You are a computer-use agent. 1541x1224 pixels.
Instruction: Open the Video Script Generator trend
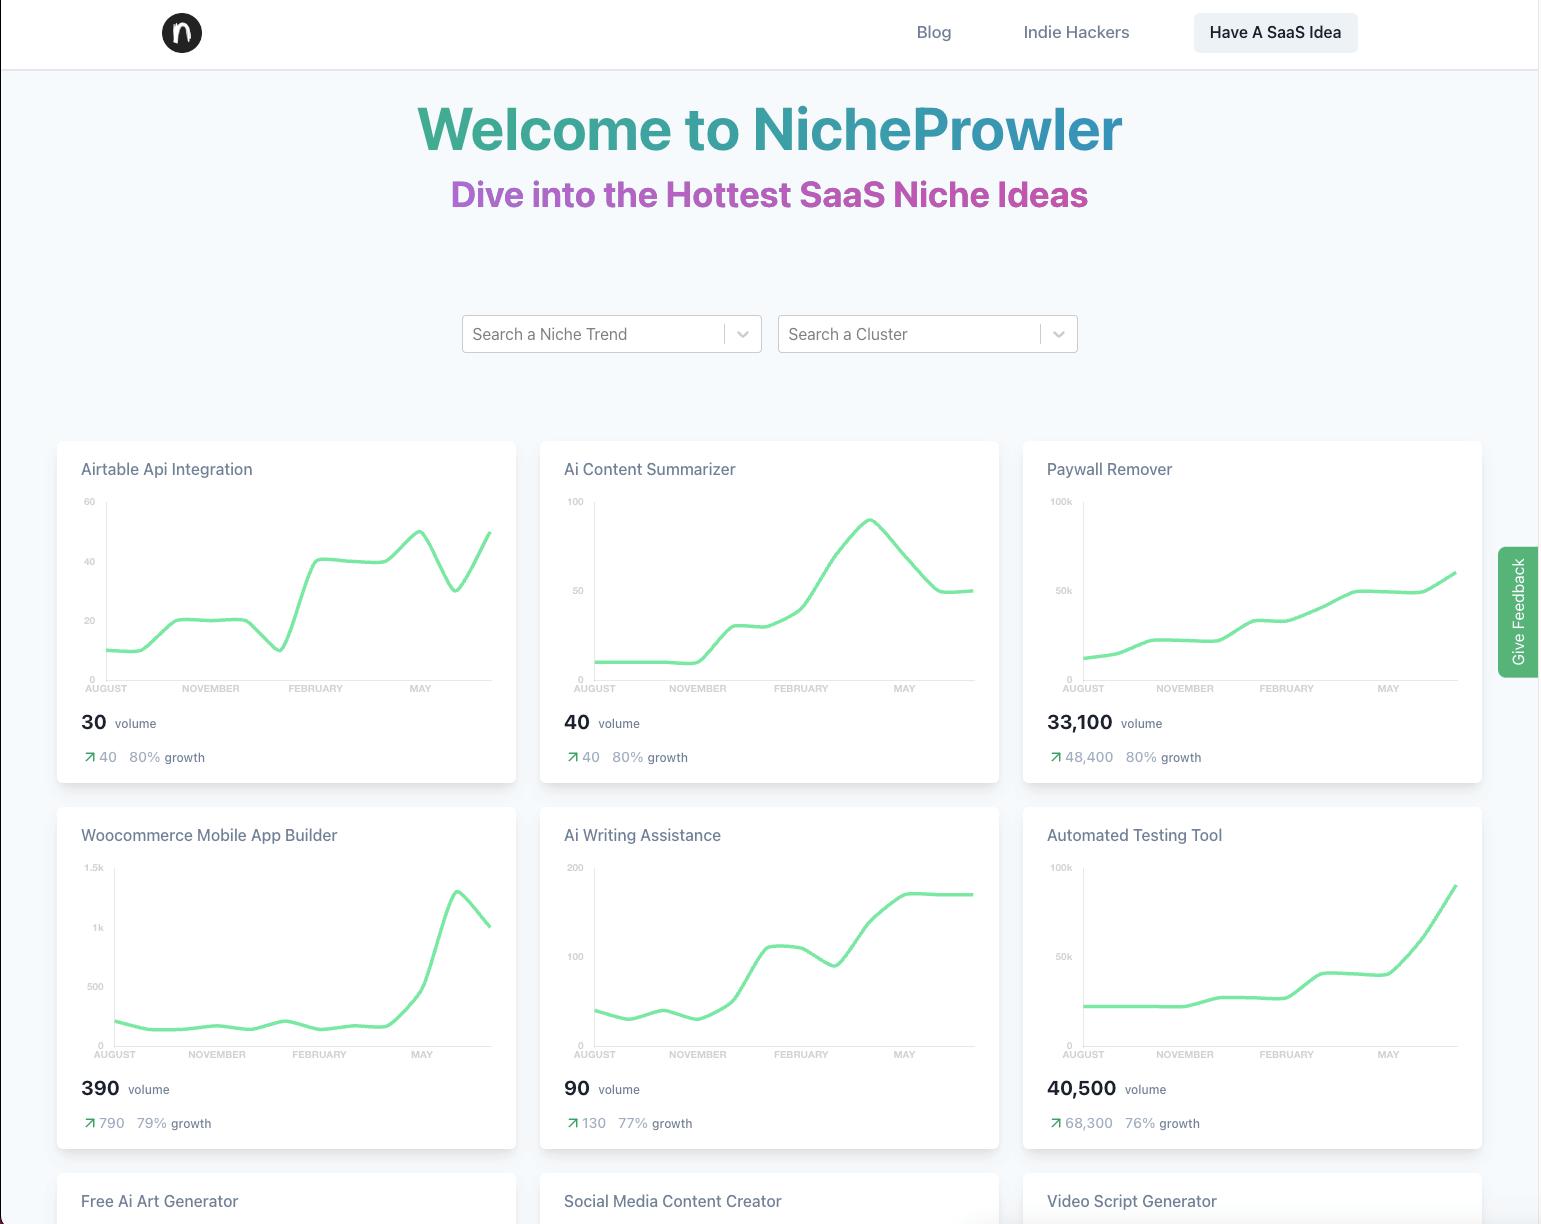[1131, 1201]
